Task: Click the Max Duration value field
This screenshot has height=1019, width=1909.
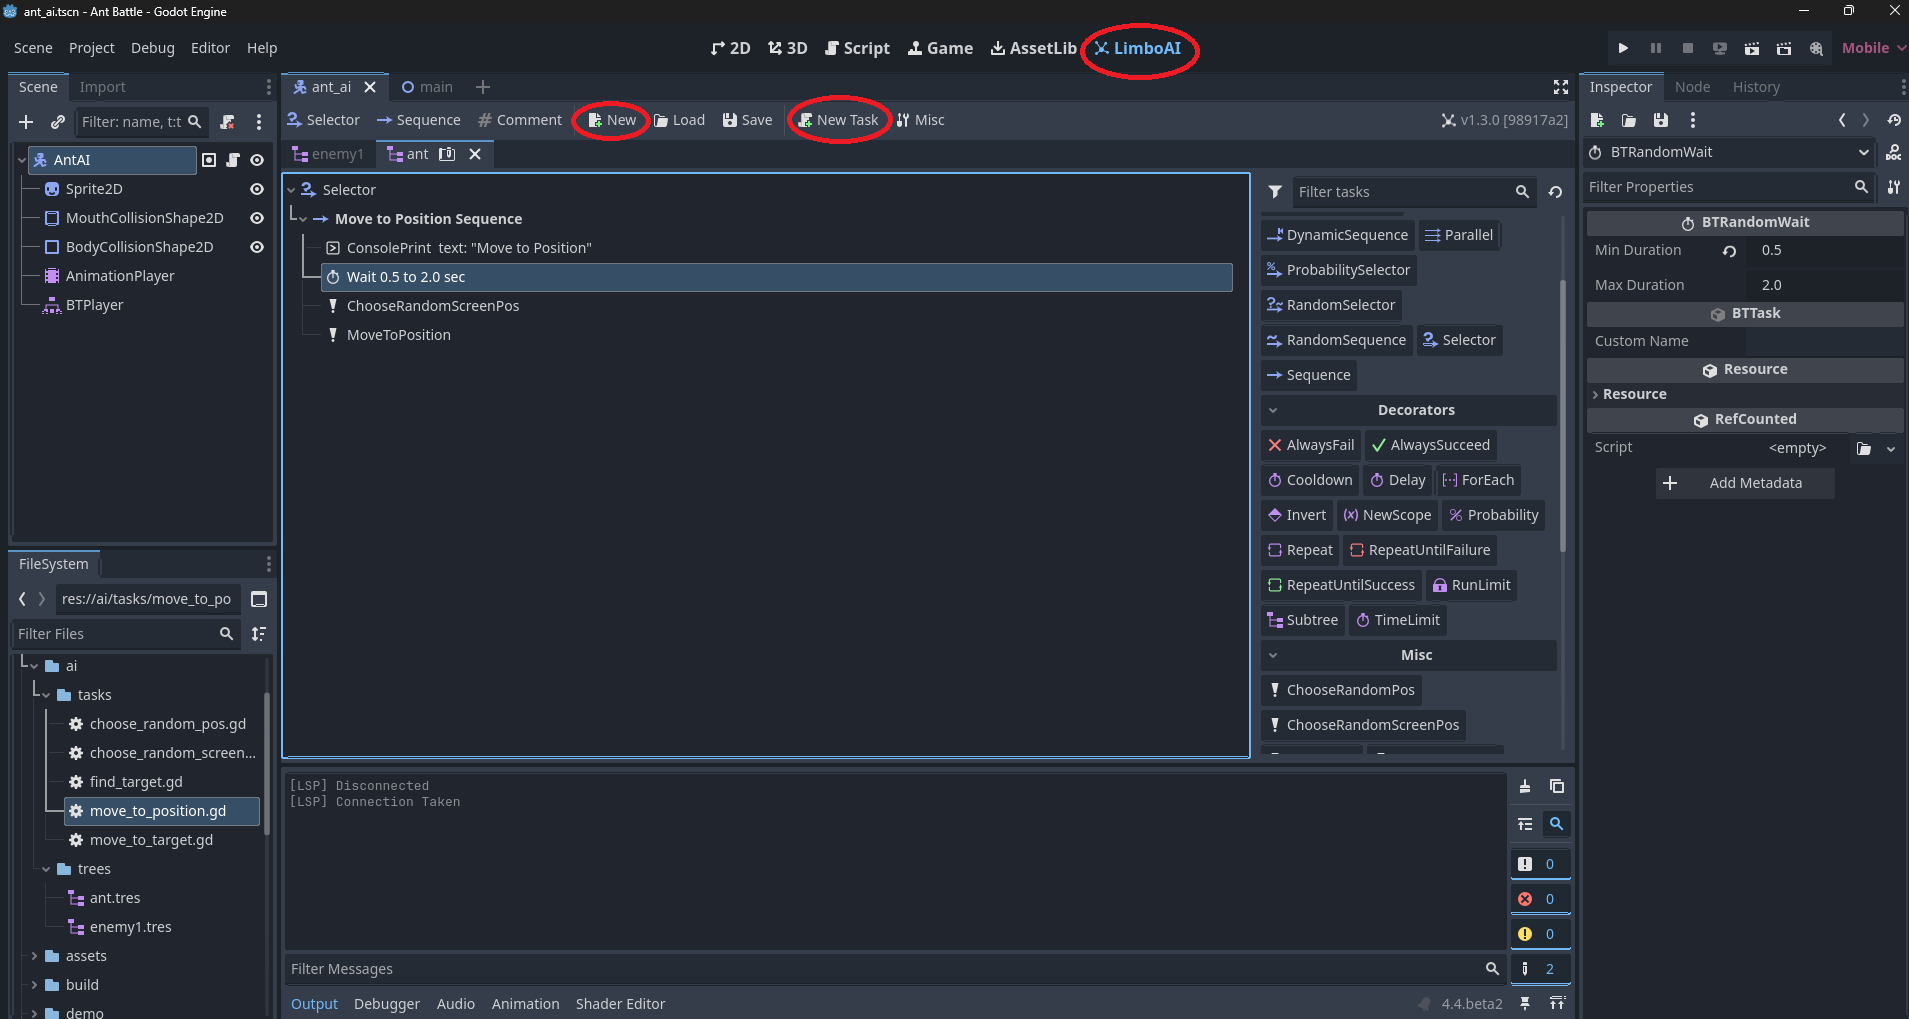Action: (x=1825, y=285)
